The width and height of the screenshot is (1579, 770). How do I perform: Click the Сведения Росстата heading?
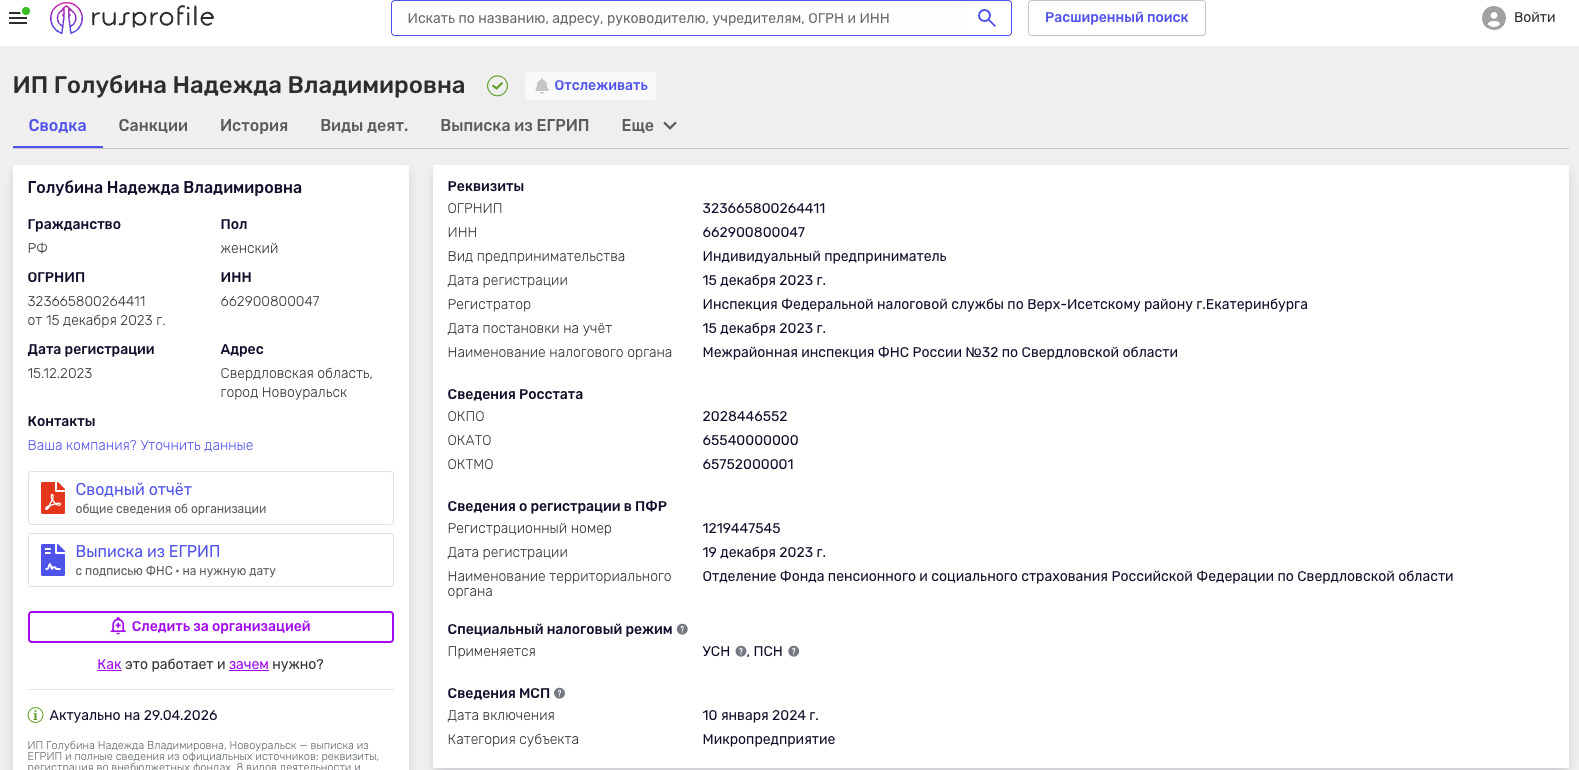click(515, 394)
